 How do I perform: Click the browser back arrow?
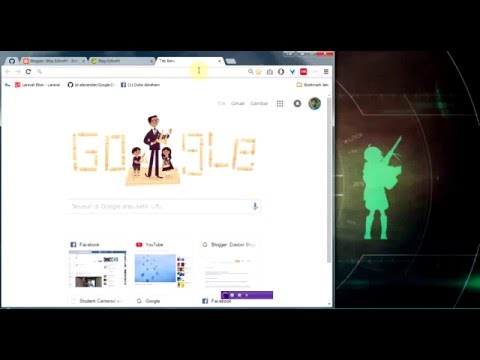(x=8, y=72)
